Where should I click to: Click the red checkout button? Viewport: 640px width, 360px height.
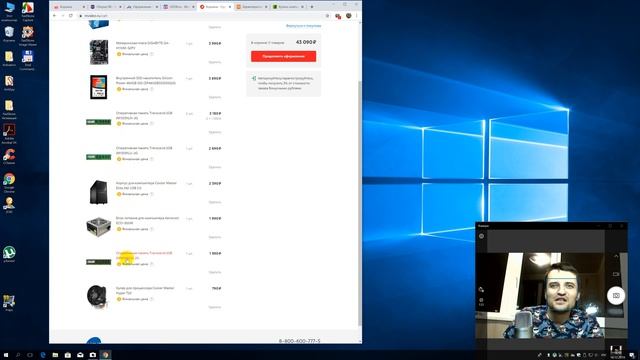click(283, 56)
